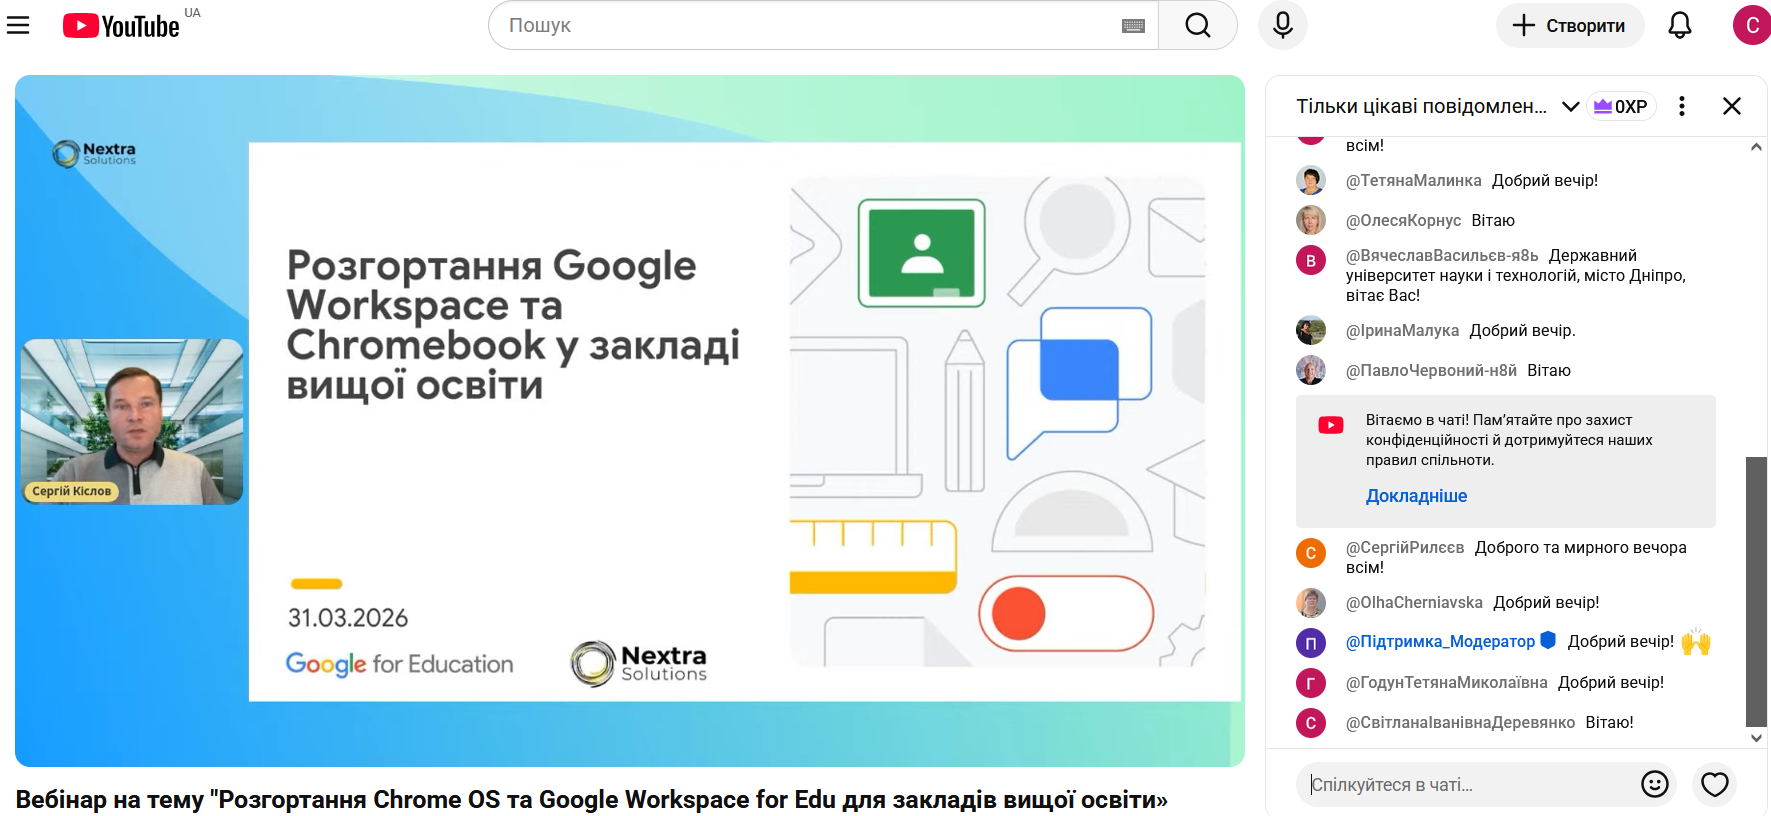This screenshot has height=816, width=1771.
Task: Click the video title below player
Action: tap(592, 800)
